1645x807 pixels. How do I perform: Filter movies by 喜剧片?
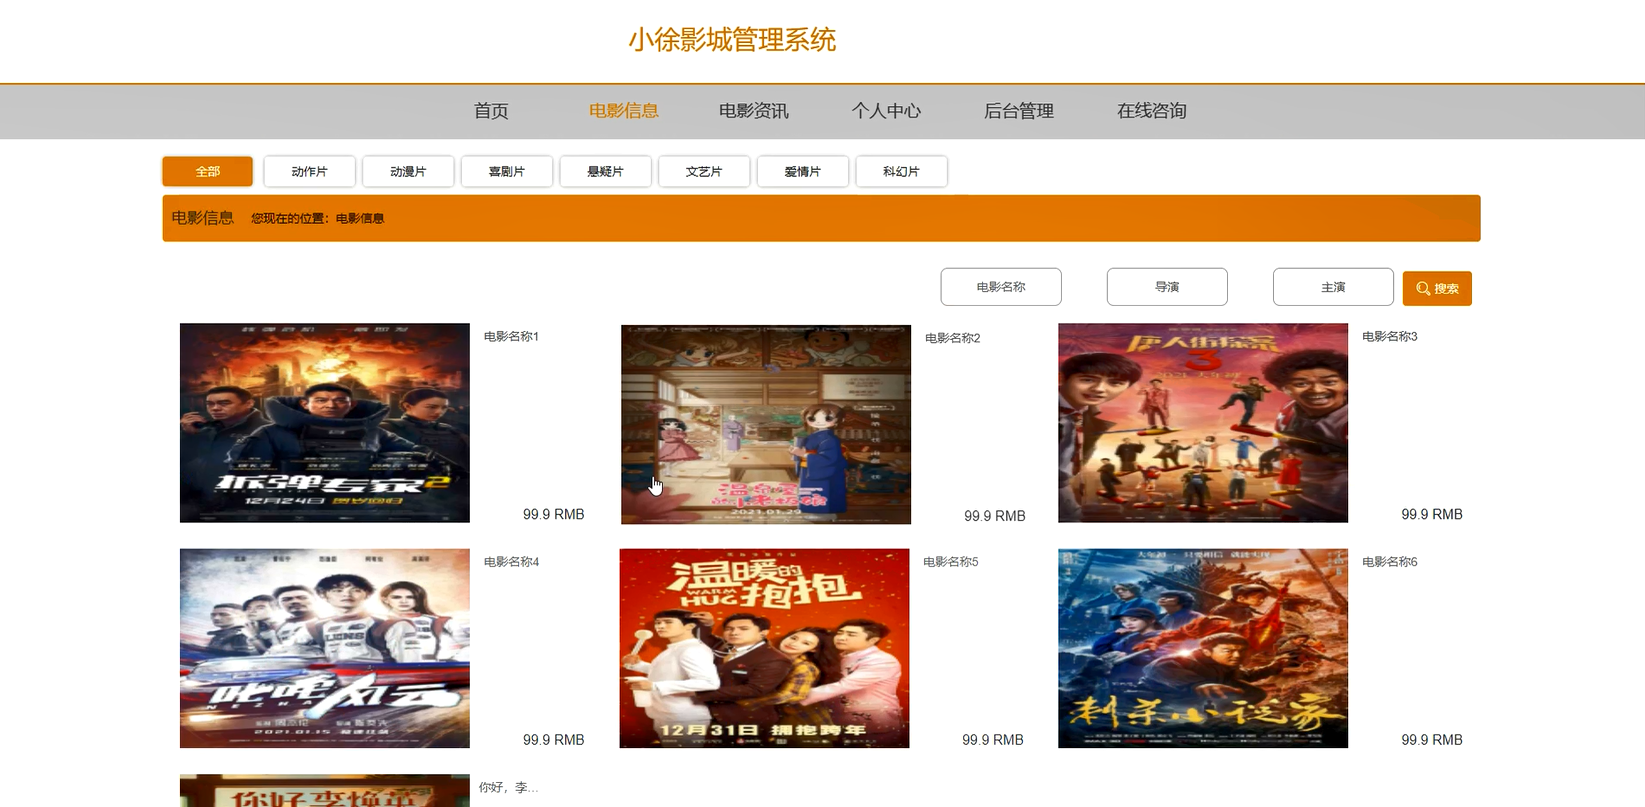(x=506, y=171)
